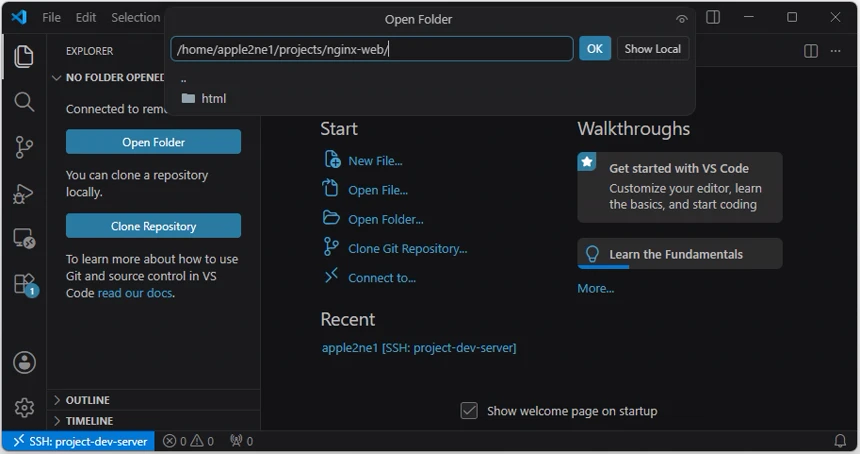Click the Open Folder... link under Start

point(386,219)
